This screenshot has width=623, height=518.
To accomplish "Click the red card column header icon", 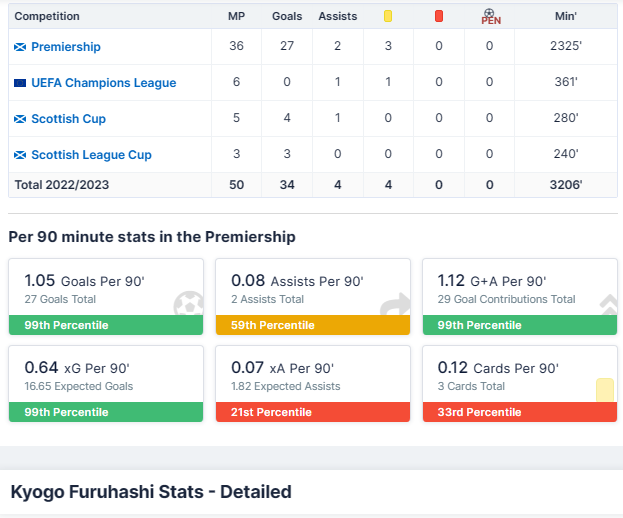I will pos(439,16).
